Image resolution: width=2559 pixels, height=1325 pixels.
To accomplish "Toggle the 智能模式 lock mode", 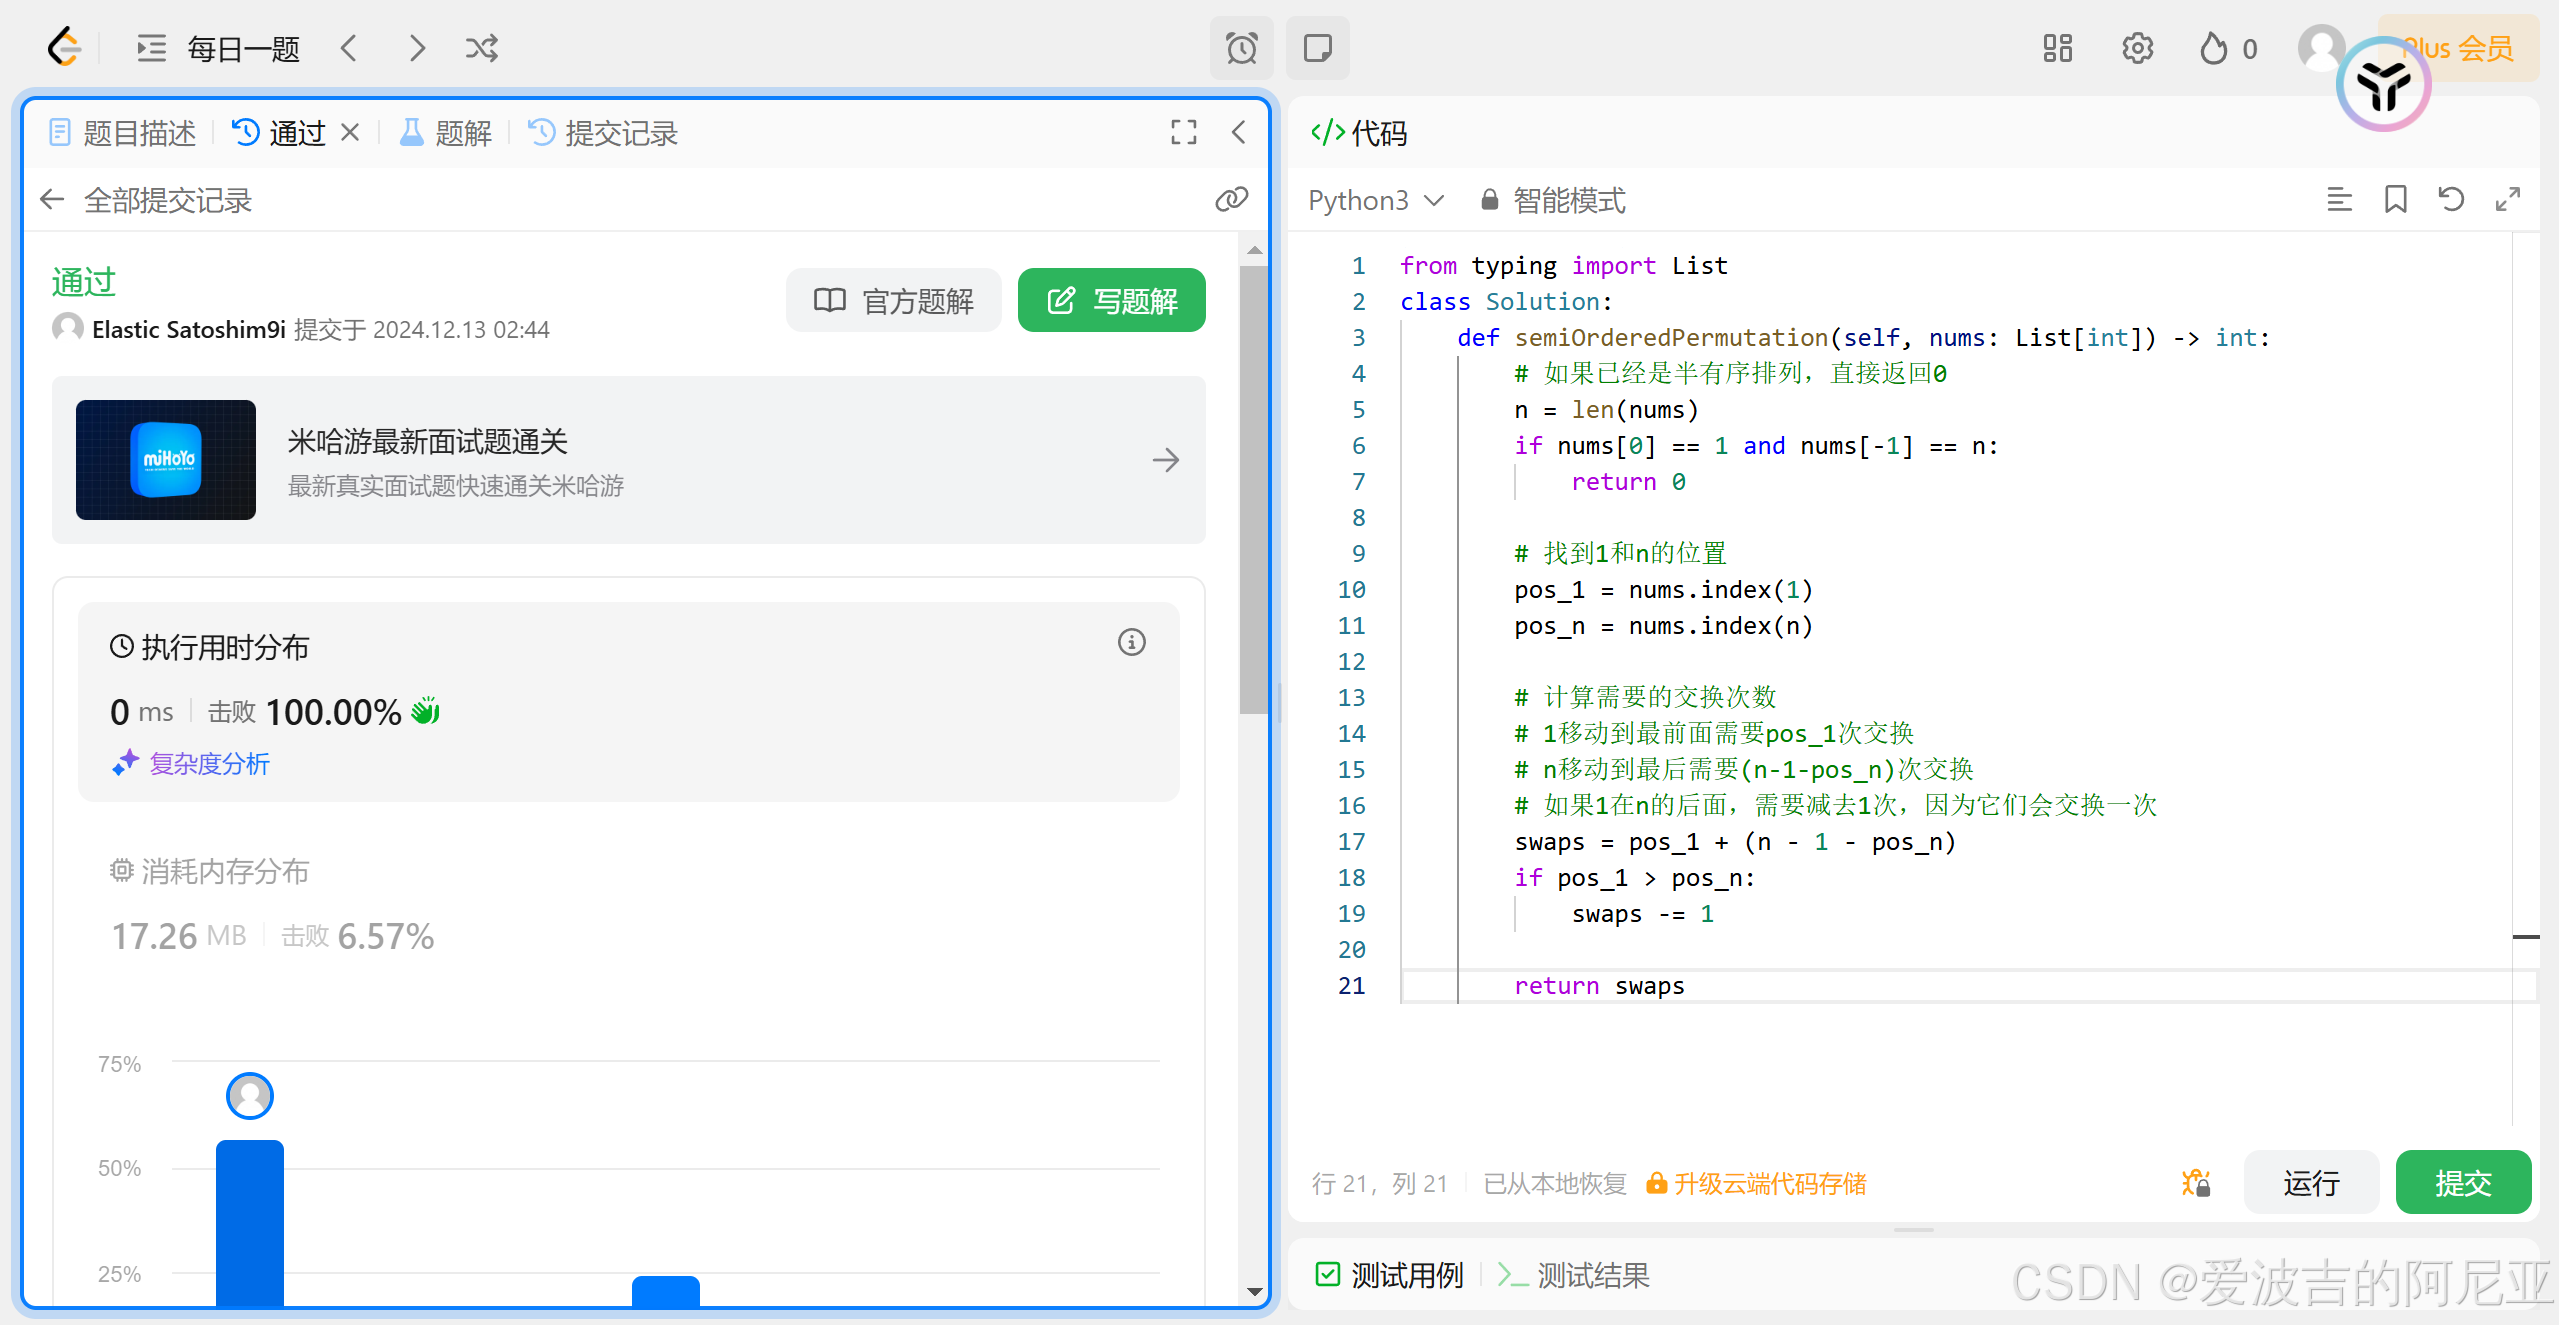I will point(1553,200).
